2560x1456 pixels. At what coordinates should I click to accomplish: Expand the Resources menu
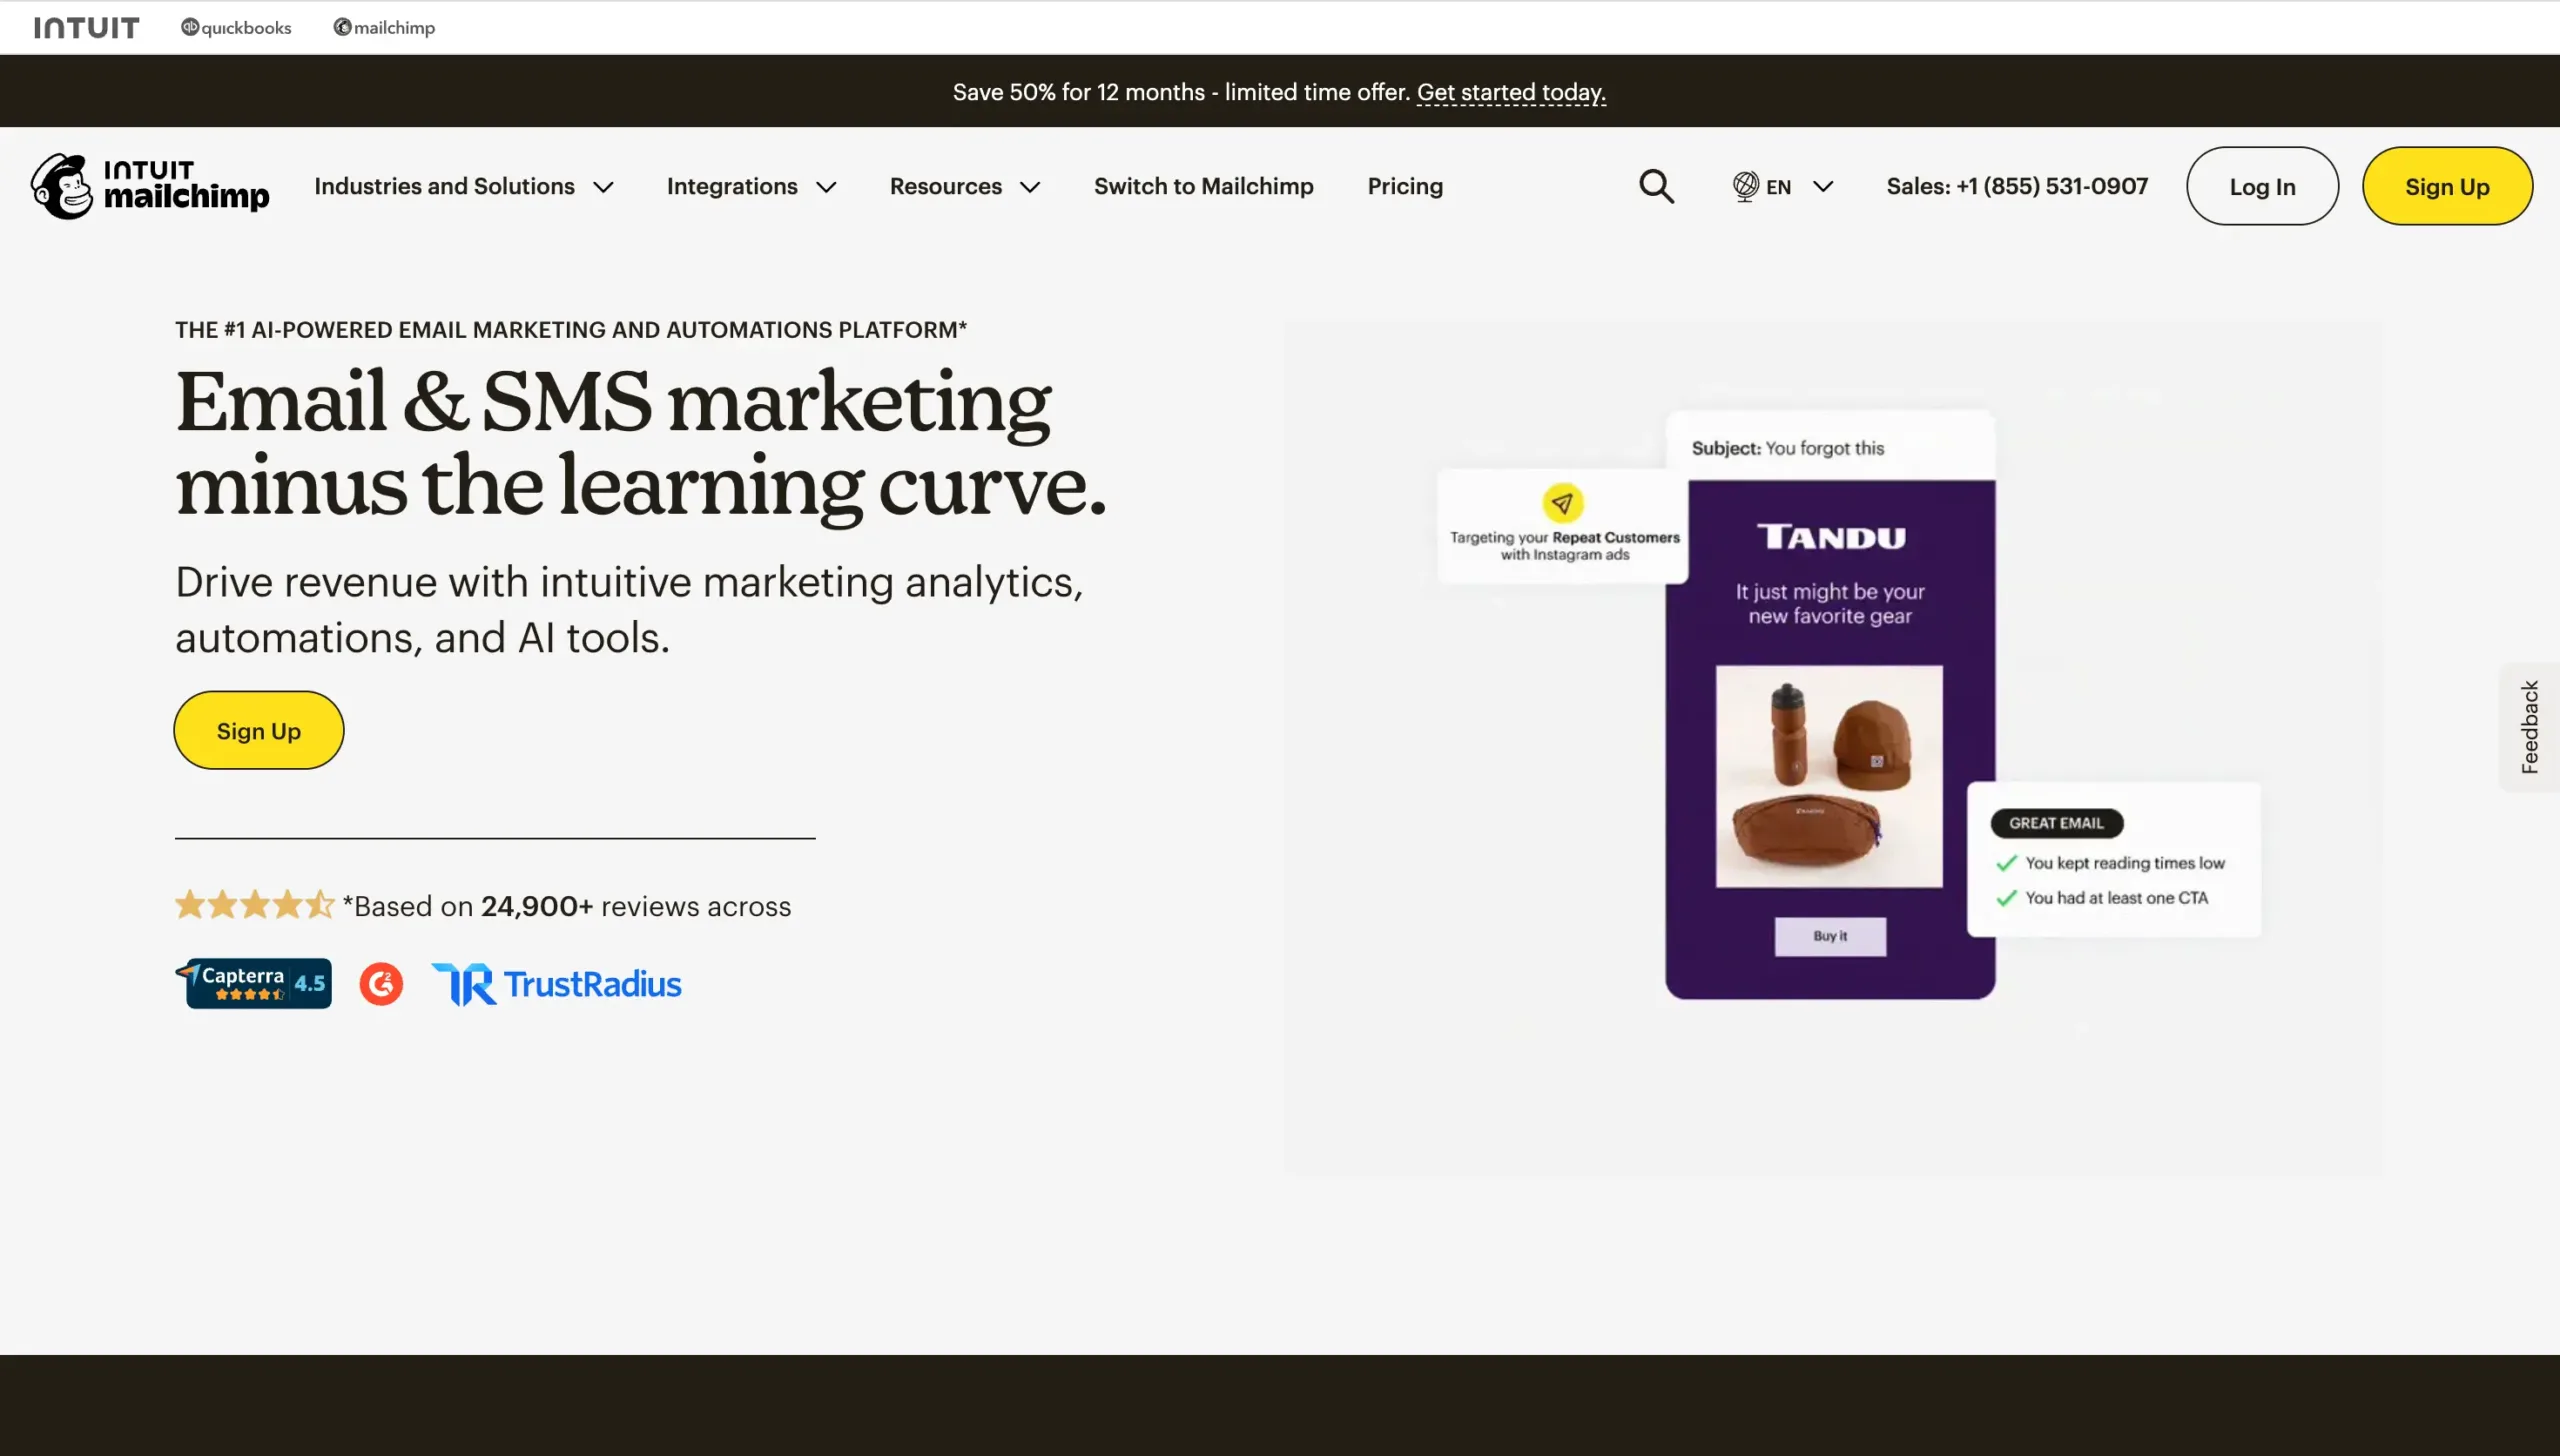(965, 186)
